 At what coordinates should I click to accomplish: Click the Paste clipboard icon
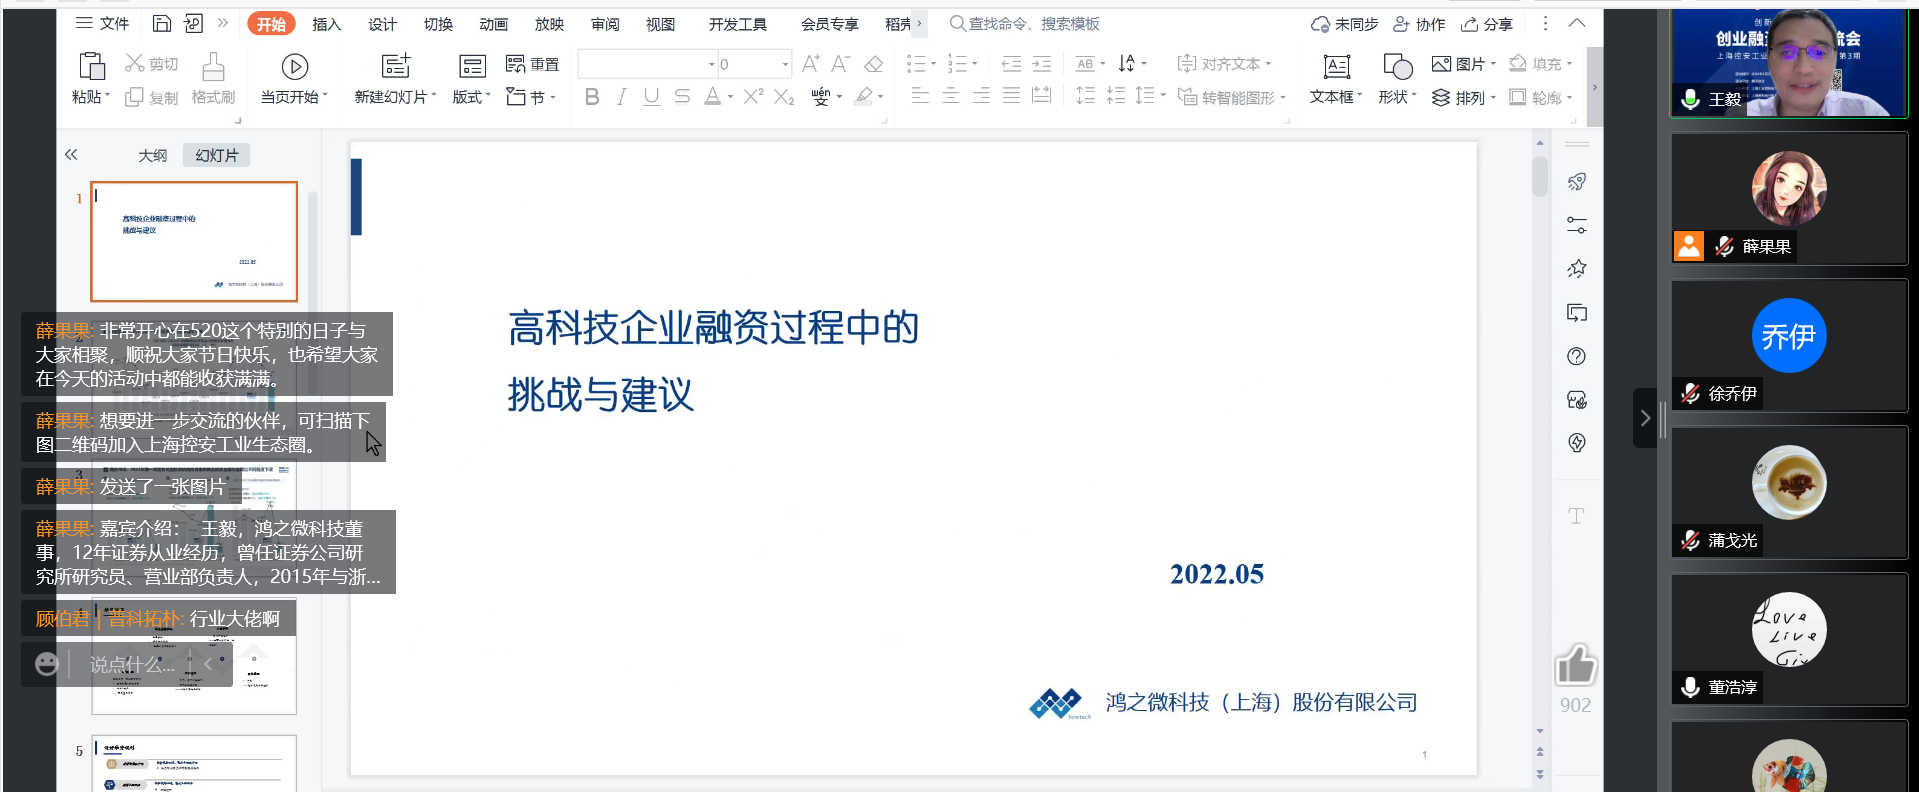click(91, 67)
